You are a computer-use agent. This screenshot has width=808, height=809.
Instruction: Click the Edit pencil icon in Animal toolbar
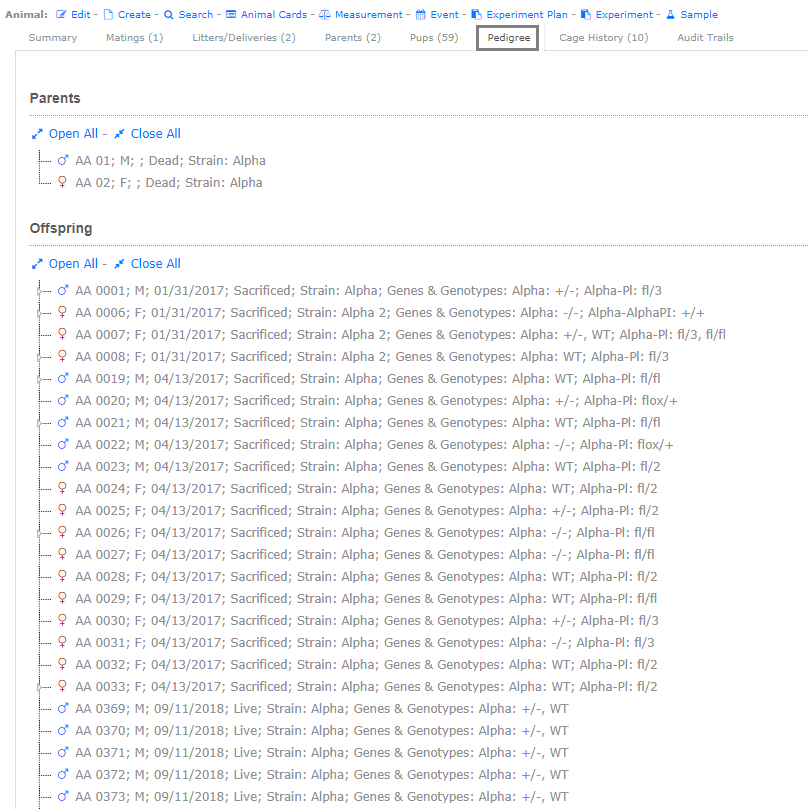coord(61,14)
